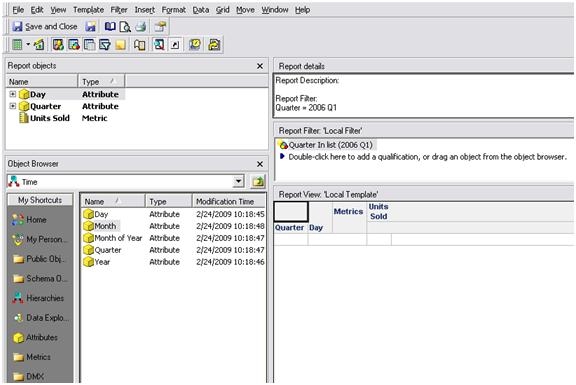Select Units Sold metric in Report objects
576x385 pixels.
tap(50, 118)
